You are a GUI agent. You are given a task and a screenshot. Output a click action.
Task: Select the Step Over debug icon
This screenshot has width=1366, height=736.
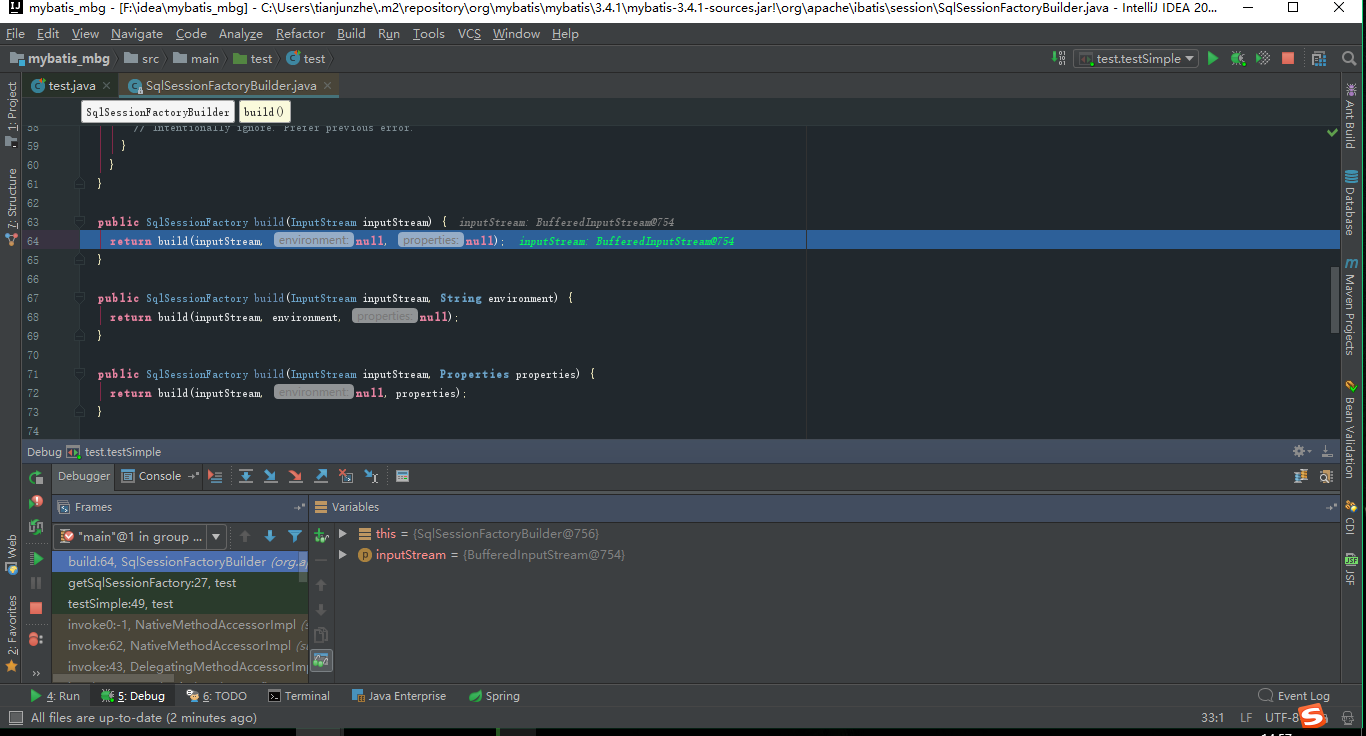point(246,476)
